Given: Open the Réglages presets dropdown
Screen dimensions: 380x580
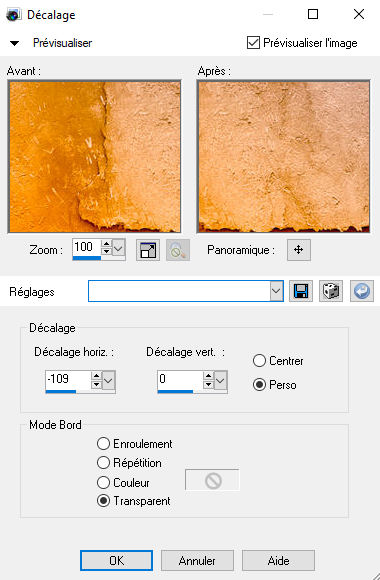Looking at the screenshot, I should [276, 291].
